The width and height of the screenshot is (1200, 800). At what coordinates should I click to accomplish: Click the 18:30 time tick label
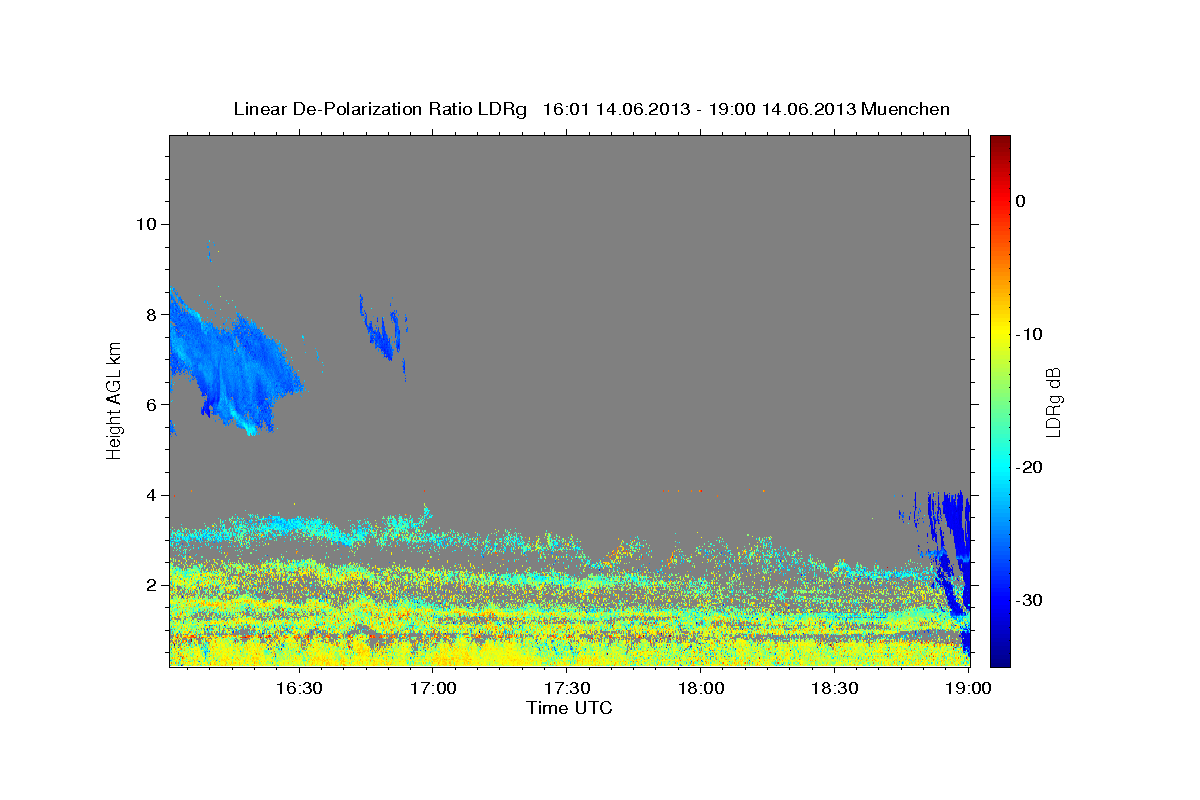click(835, 688)
